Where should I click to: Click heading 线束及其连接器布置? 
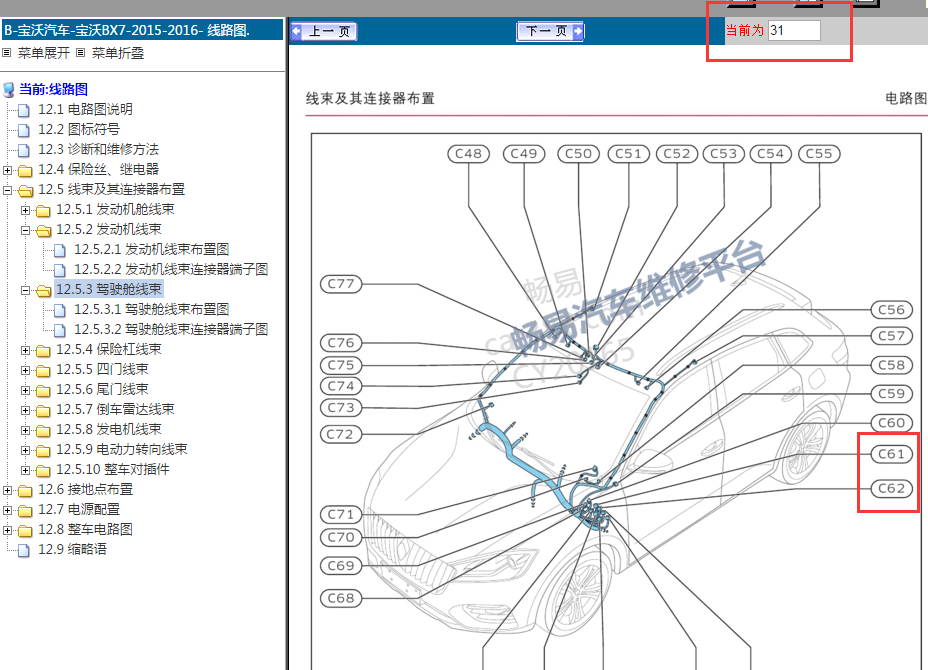click(x=370, y=98)
